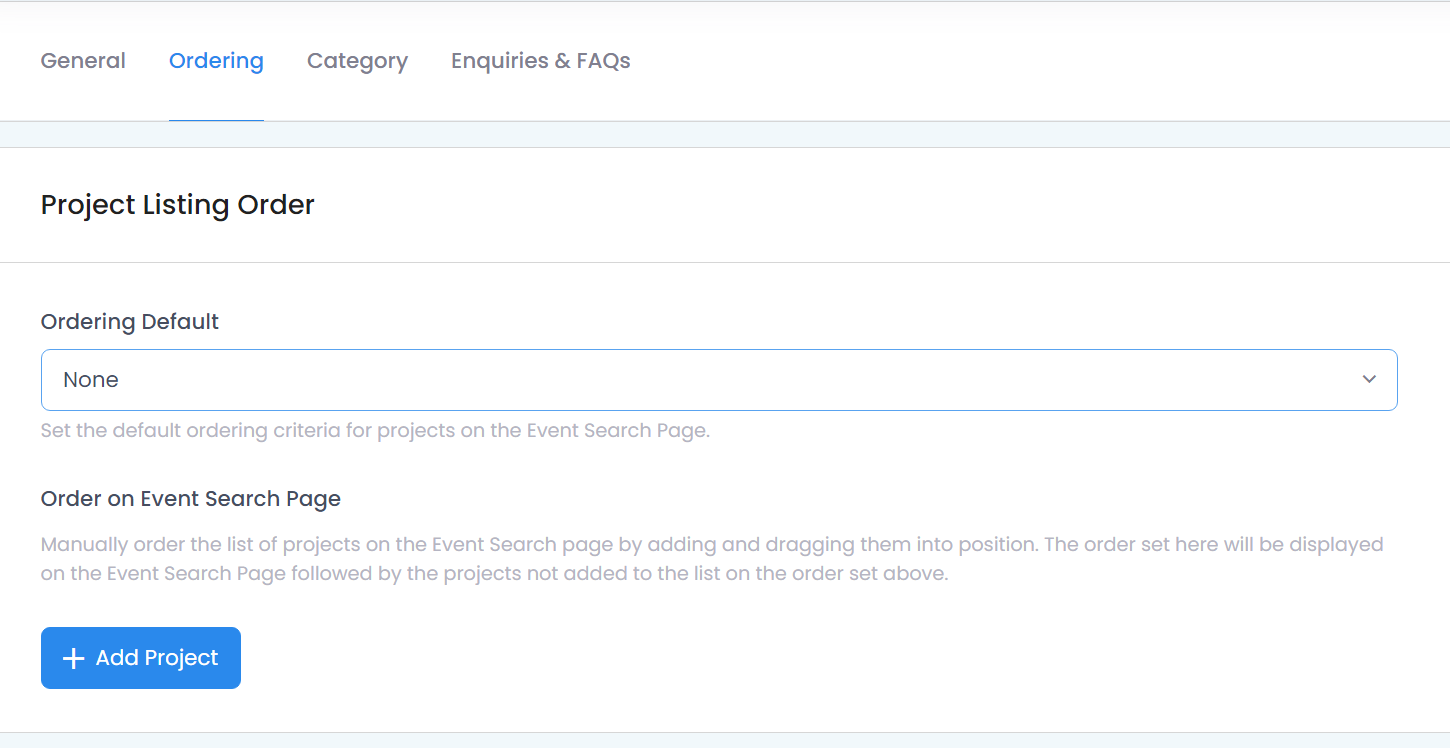Click the "Set the default ordering criteria" hint
Viewport: 1450px width, 748px height.
(375, 432)
